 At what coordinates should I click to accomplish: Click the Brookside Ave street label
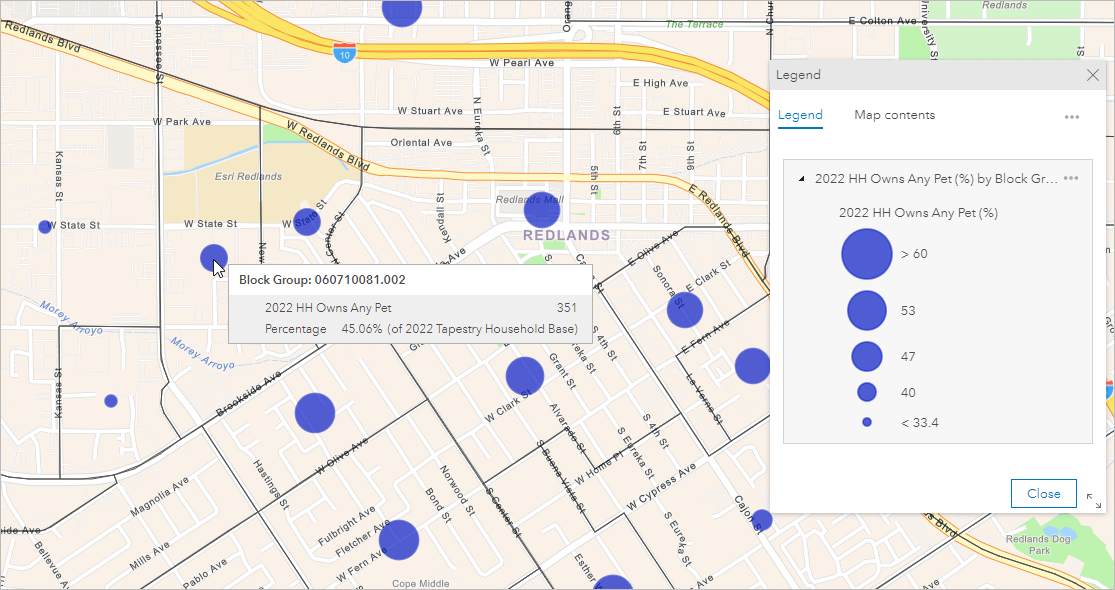tap(250, 392)
